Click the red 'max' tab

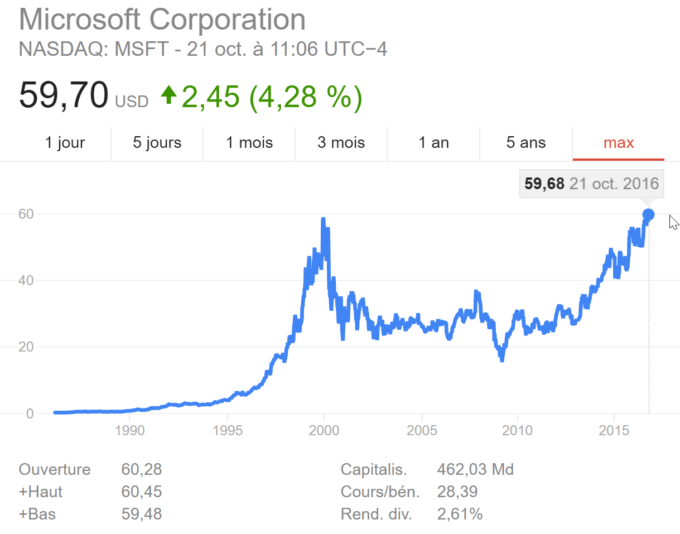coord(618,143)
